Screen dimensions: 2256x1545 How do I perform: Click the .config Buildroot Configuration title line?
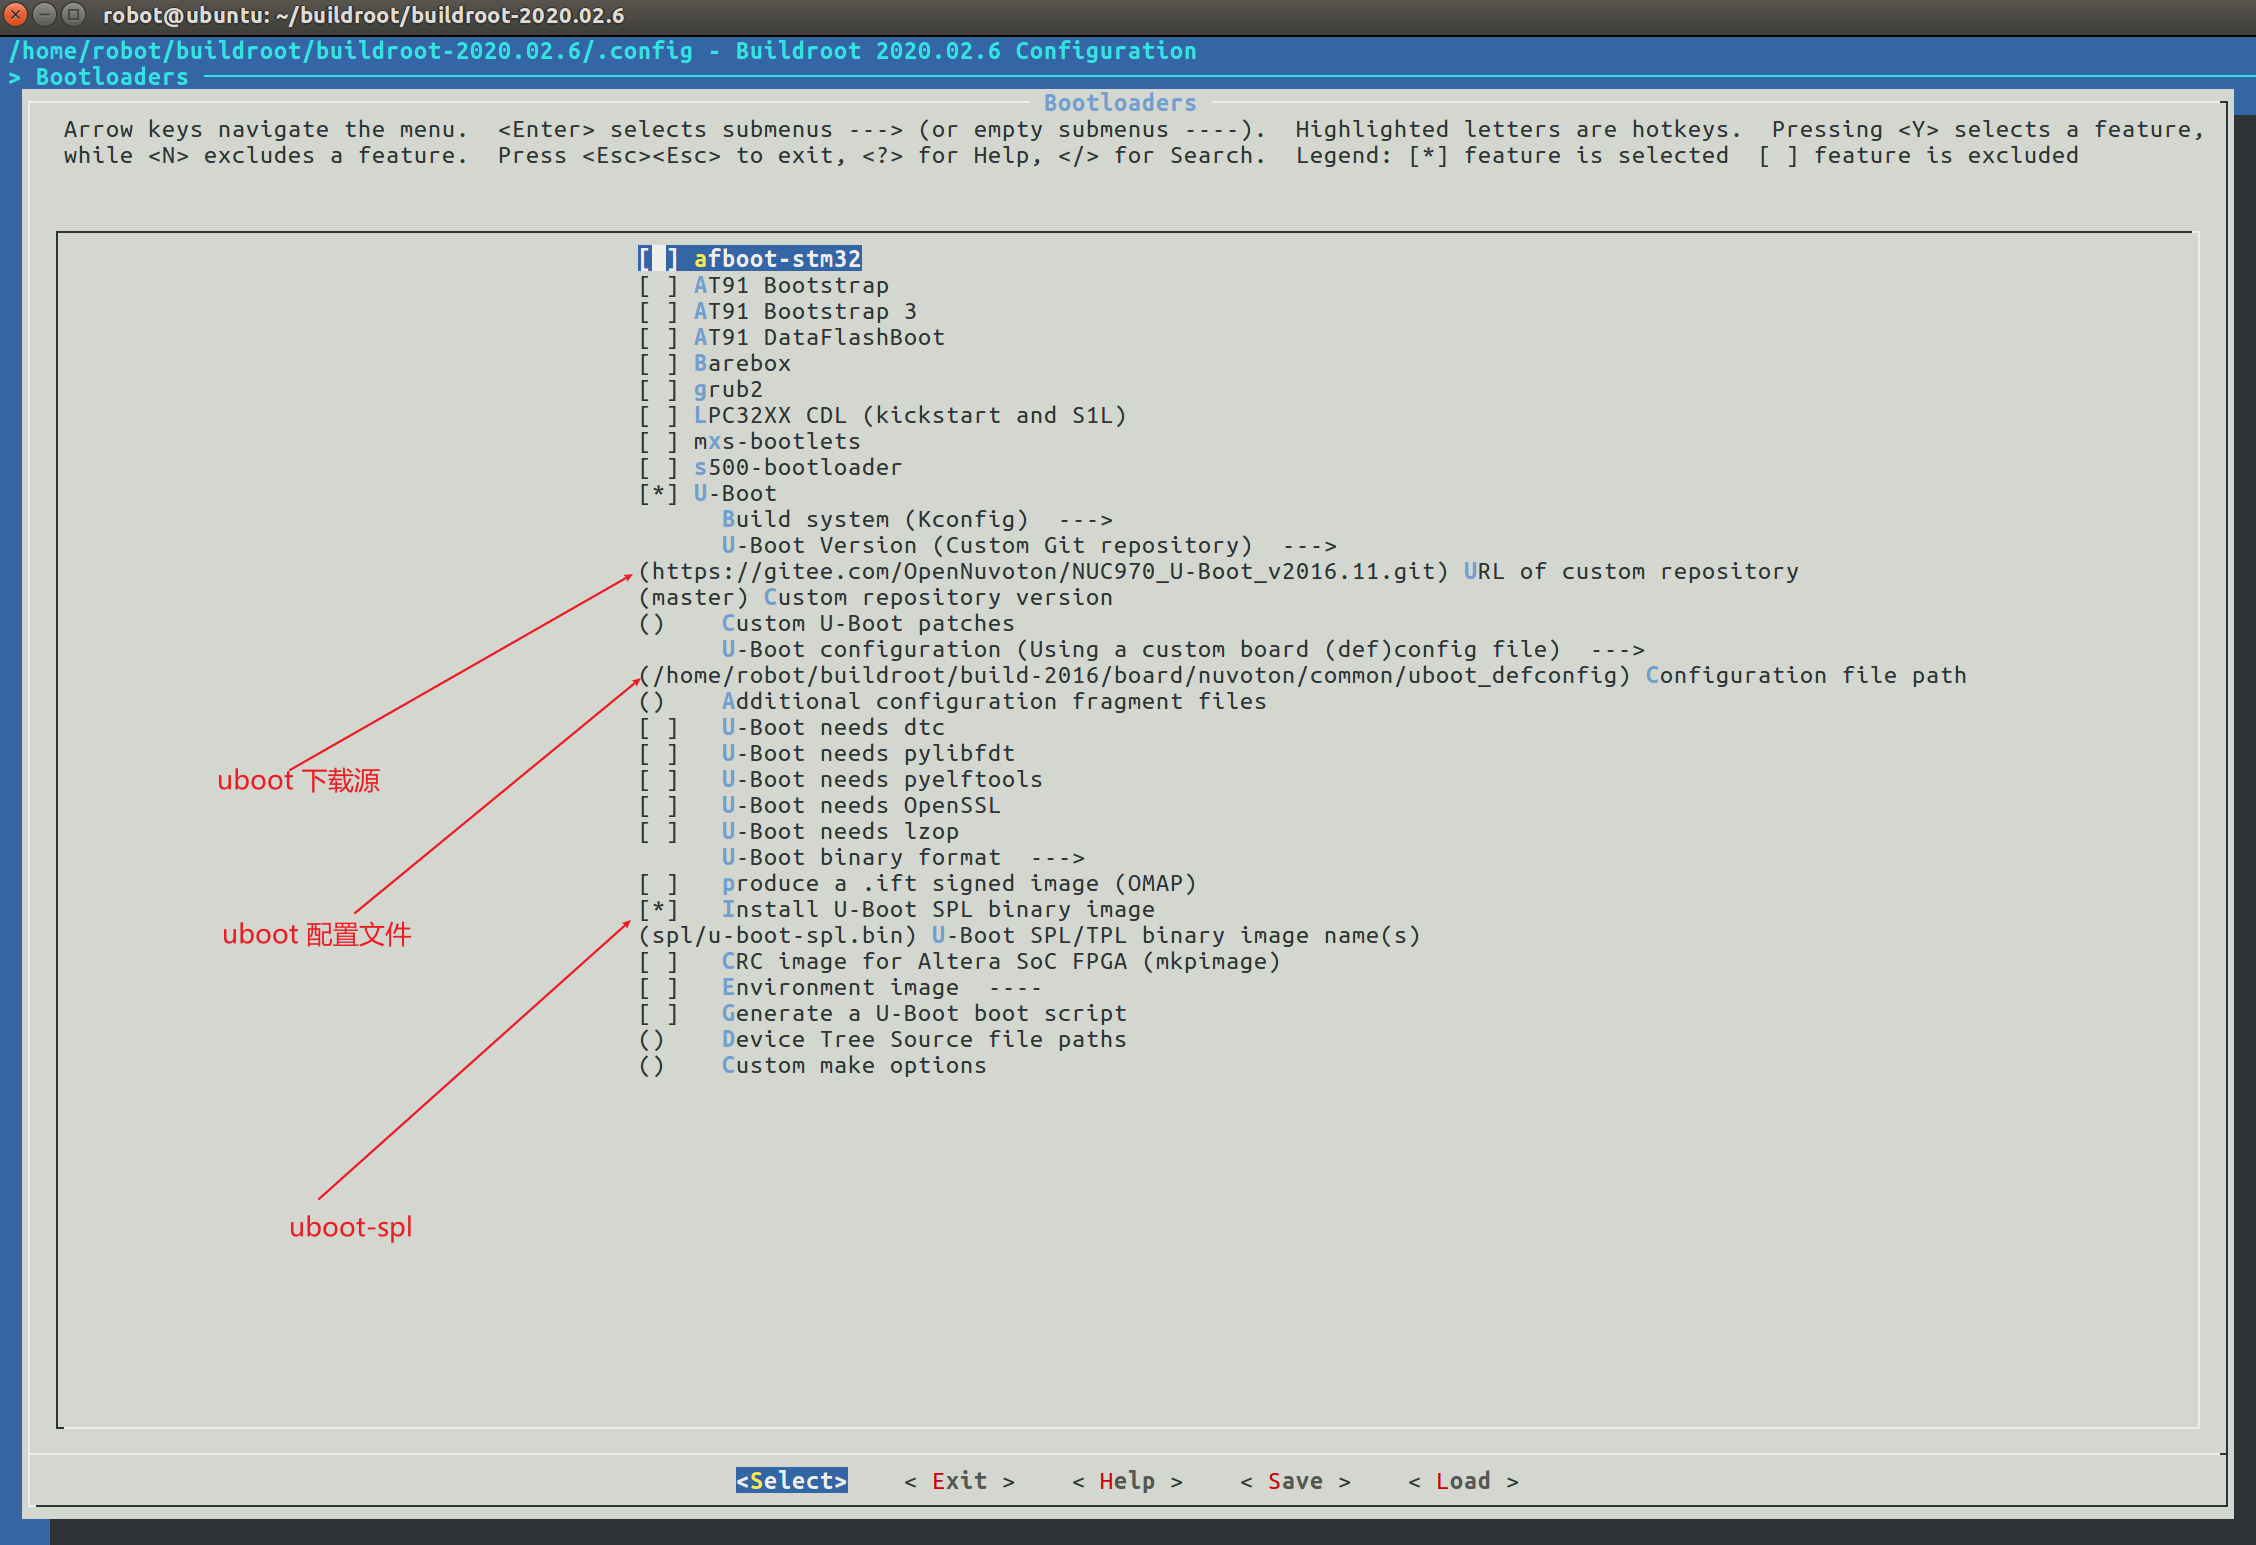(x=602, y=51)
